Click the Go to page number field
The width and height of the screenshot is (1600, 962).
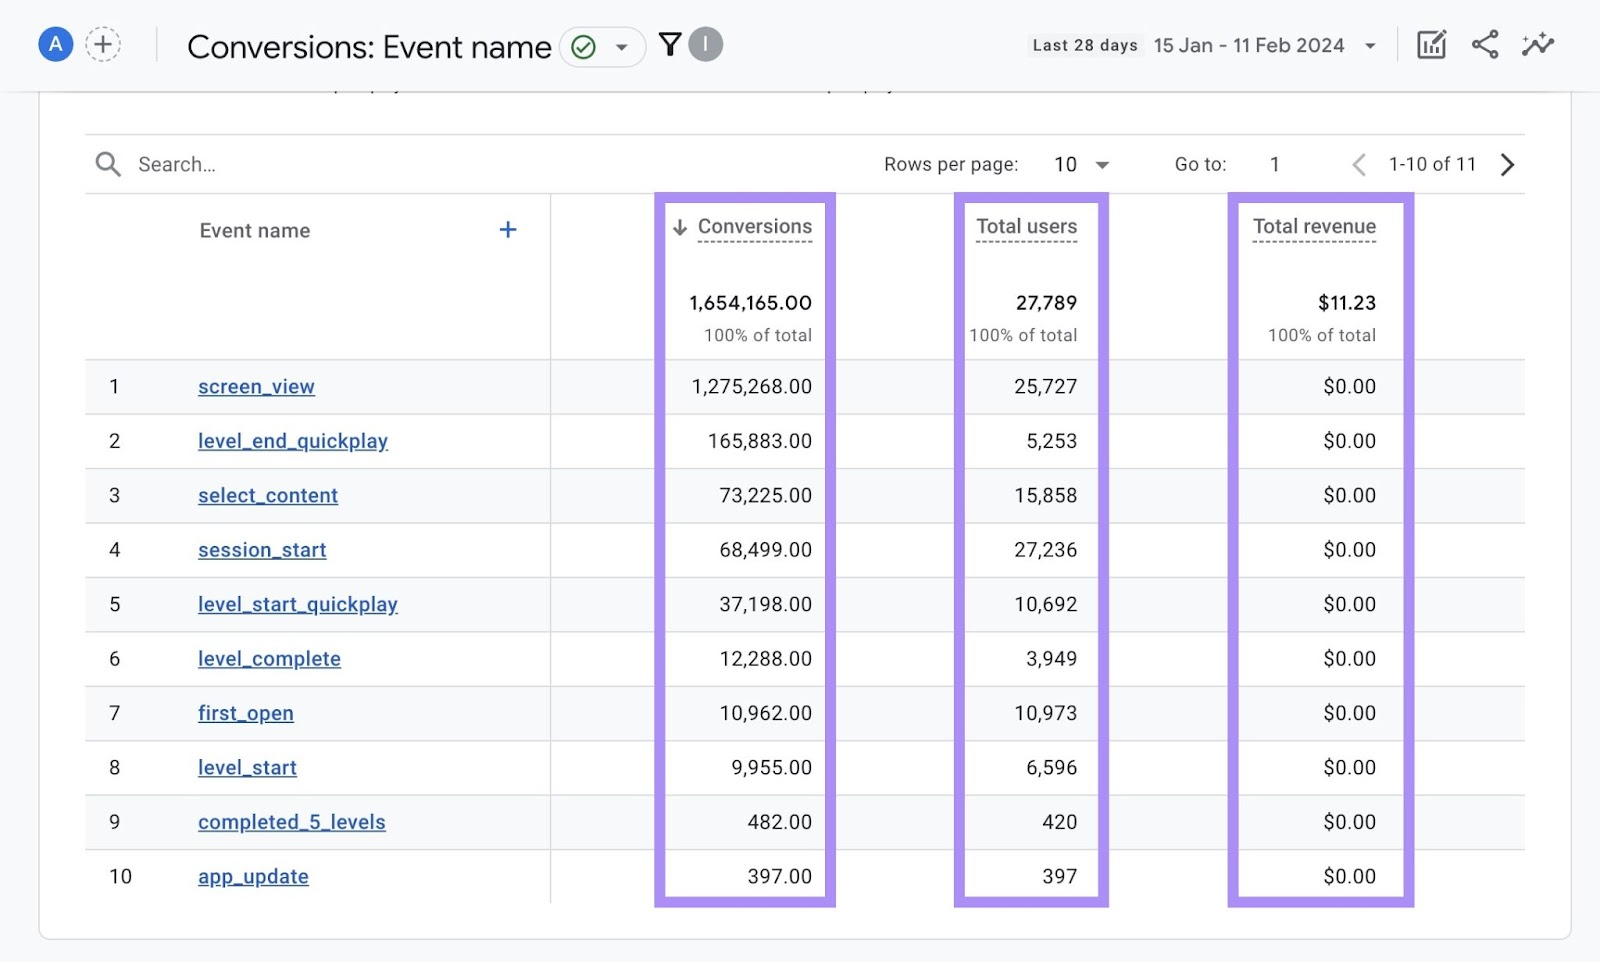pyautogui.click(x=1275, y=164)
